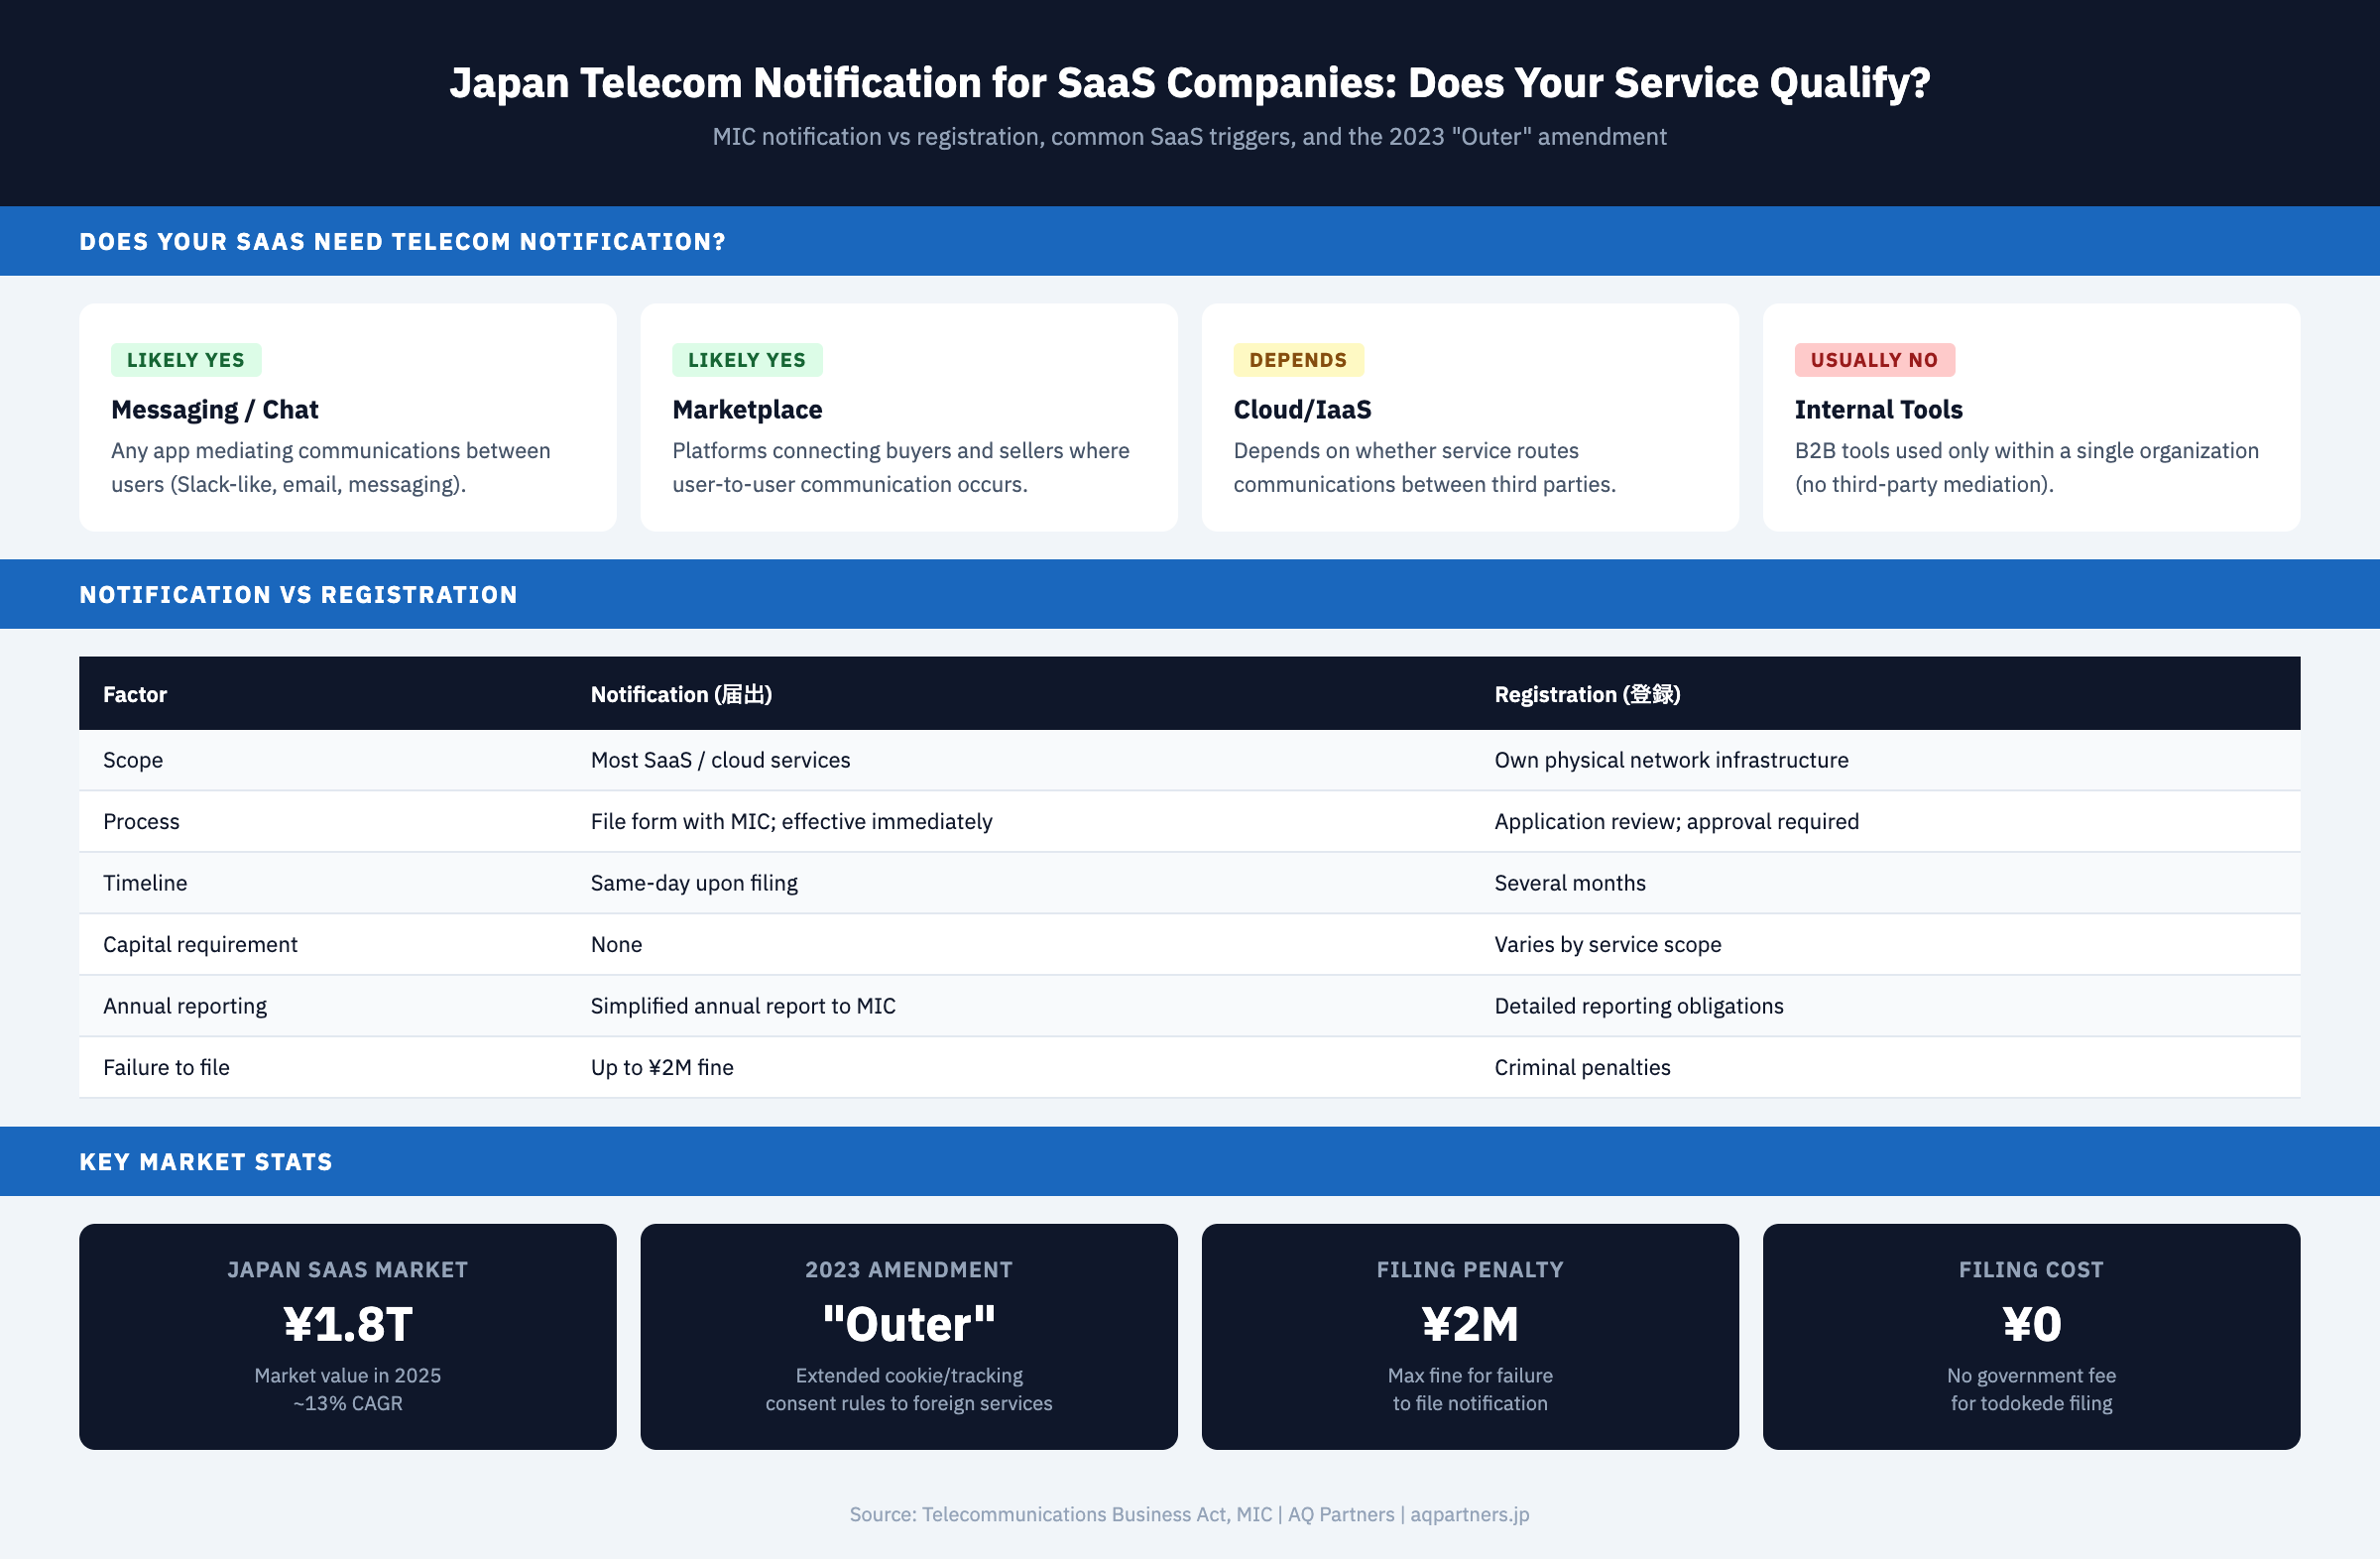Screen dimensions: 2380x1559
Task: Select the Cloud/IaaS card description
Action: [1425, 467]
